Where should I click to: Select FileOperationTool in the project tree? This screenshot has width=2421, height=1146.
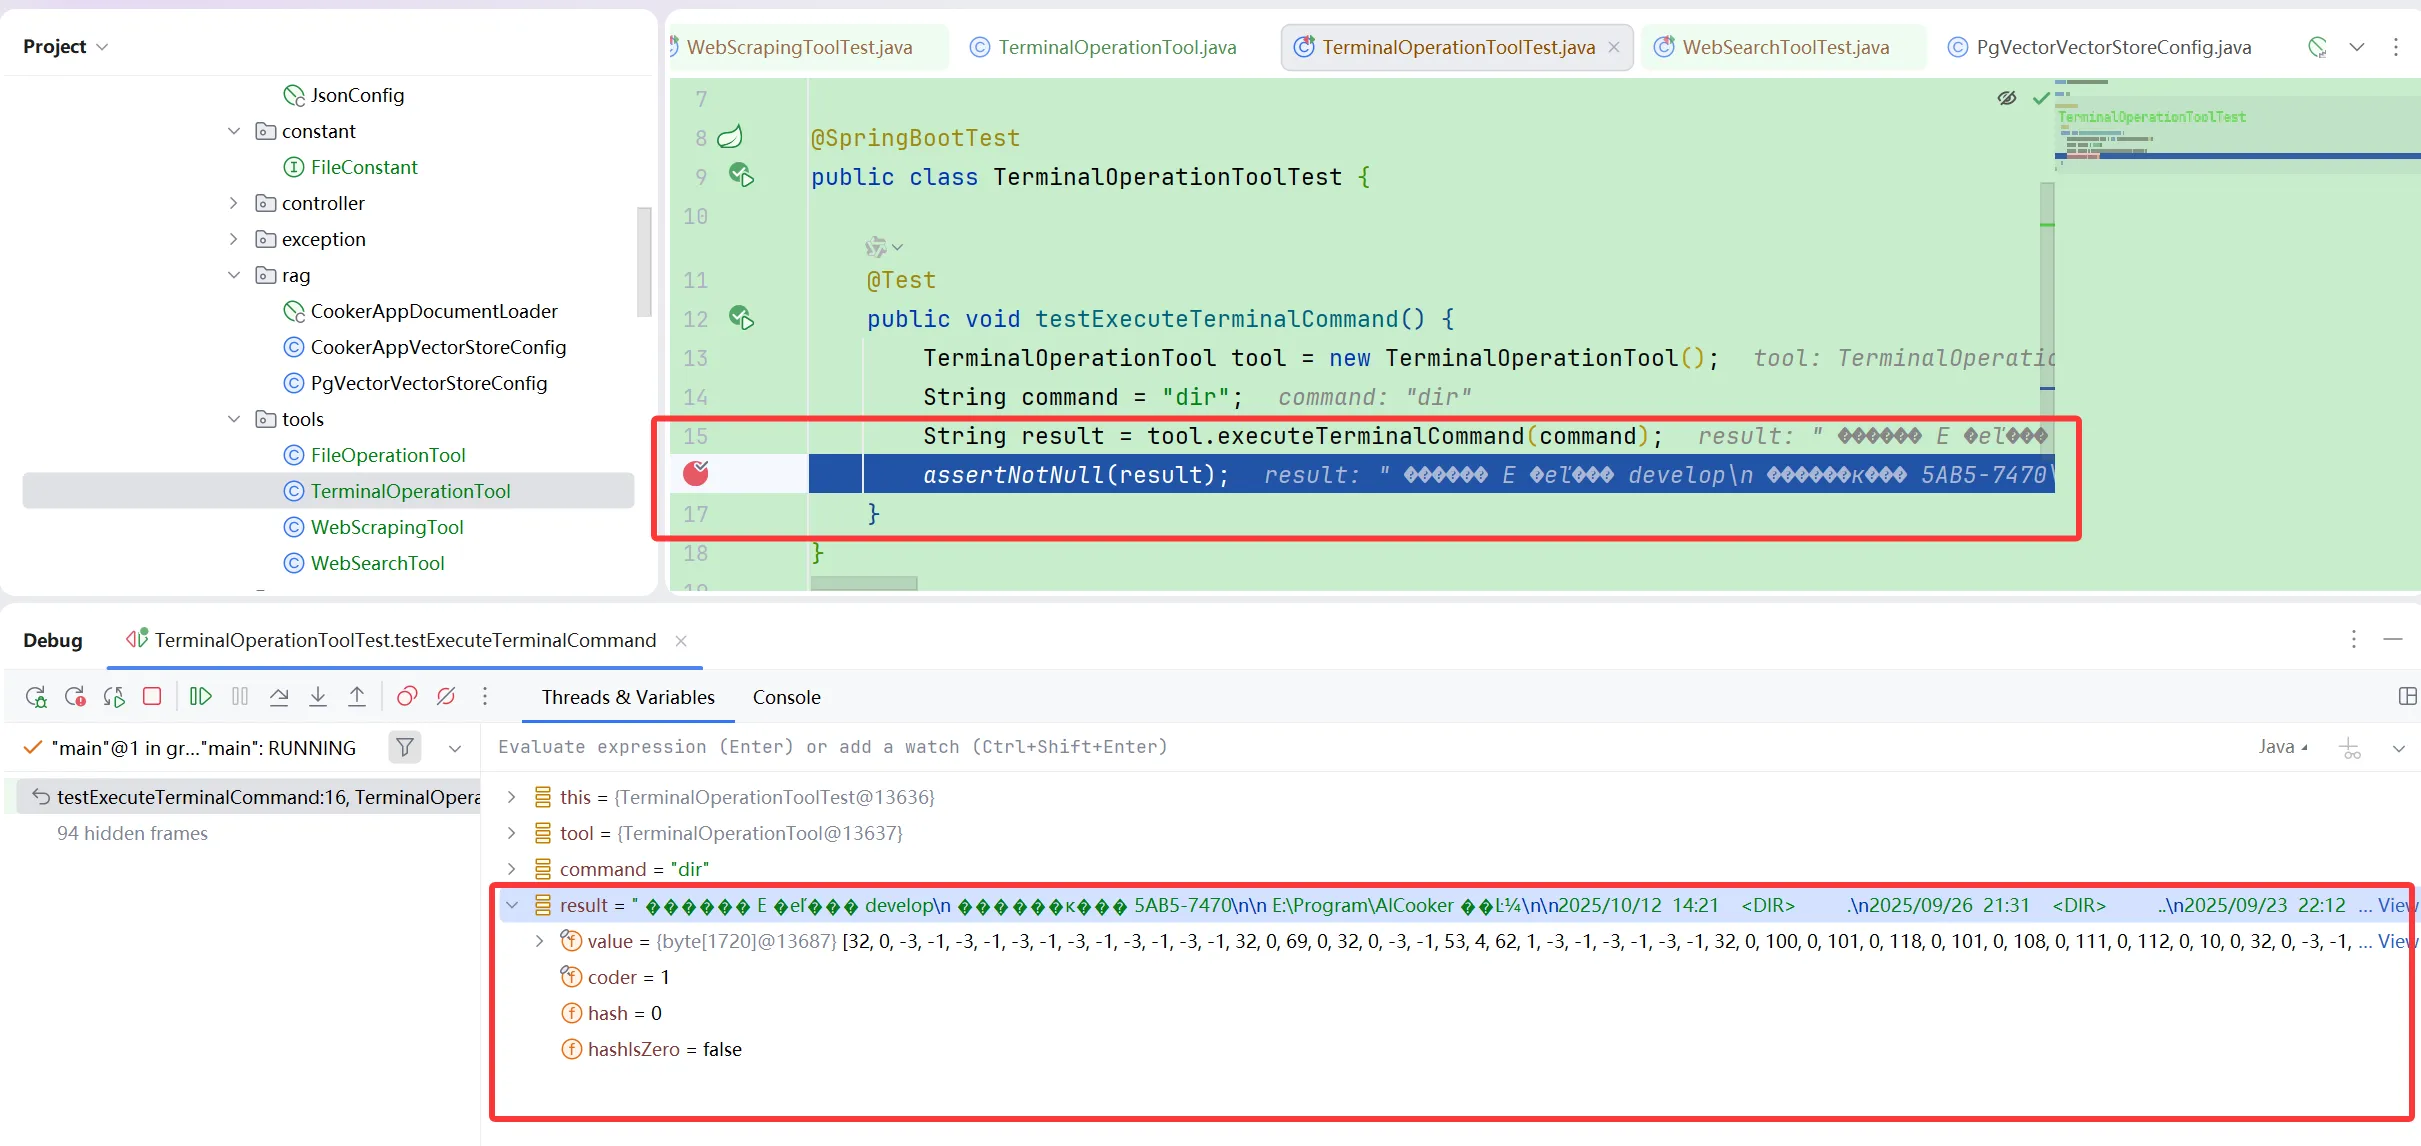pos(388,455)
